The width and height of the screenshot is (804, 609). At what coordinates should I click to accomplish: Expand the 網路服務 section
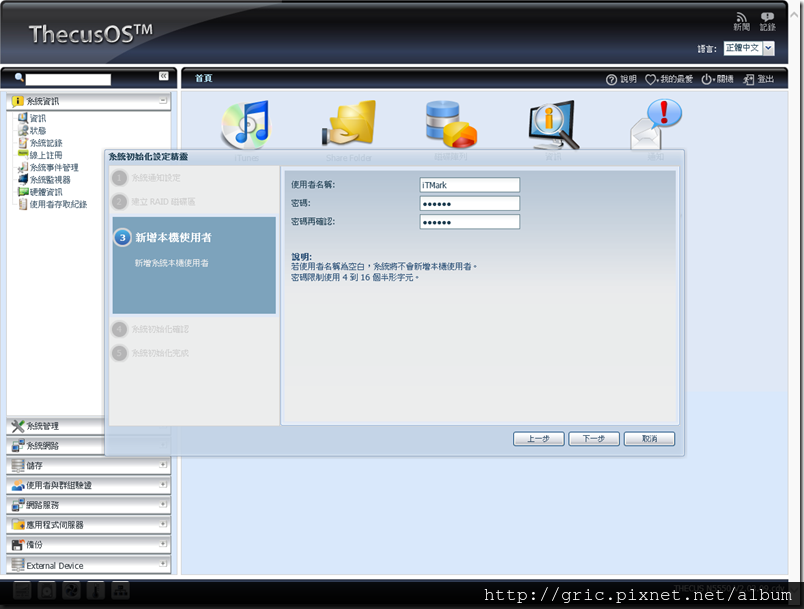click(88, 505)
